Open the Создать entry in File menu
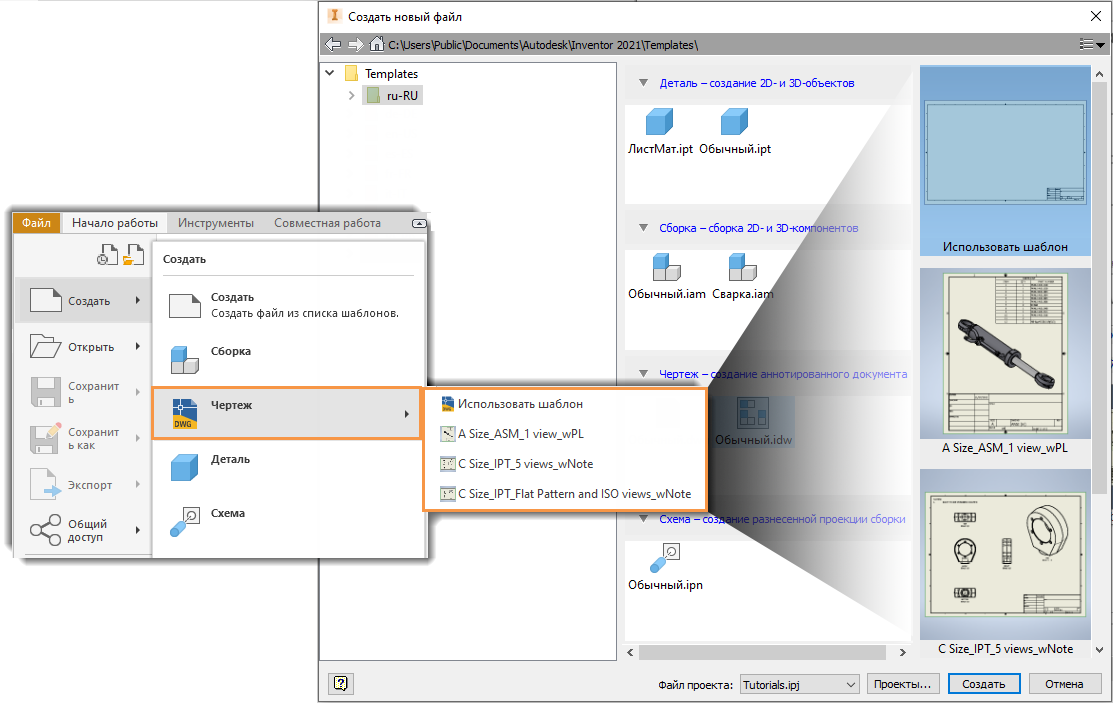1113x703 pixels. (84, 300)
